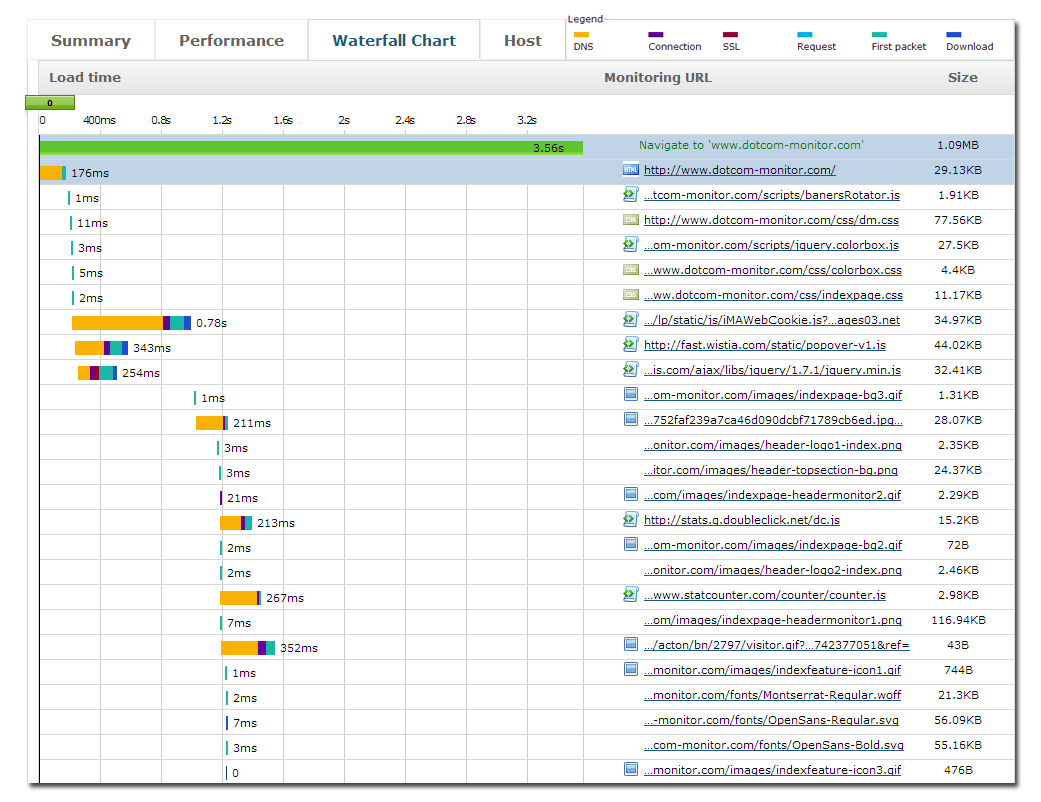Click the orange DNS legend swatch
The height and width of the screenshot is (802, 1041).
coord(581,35)
